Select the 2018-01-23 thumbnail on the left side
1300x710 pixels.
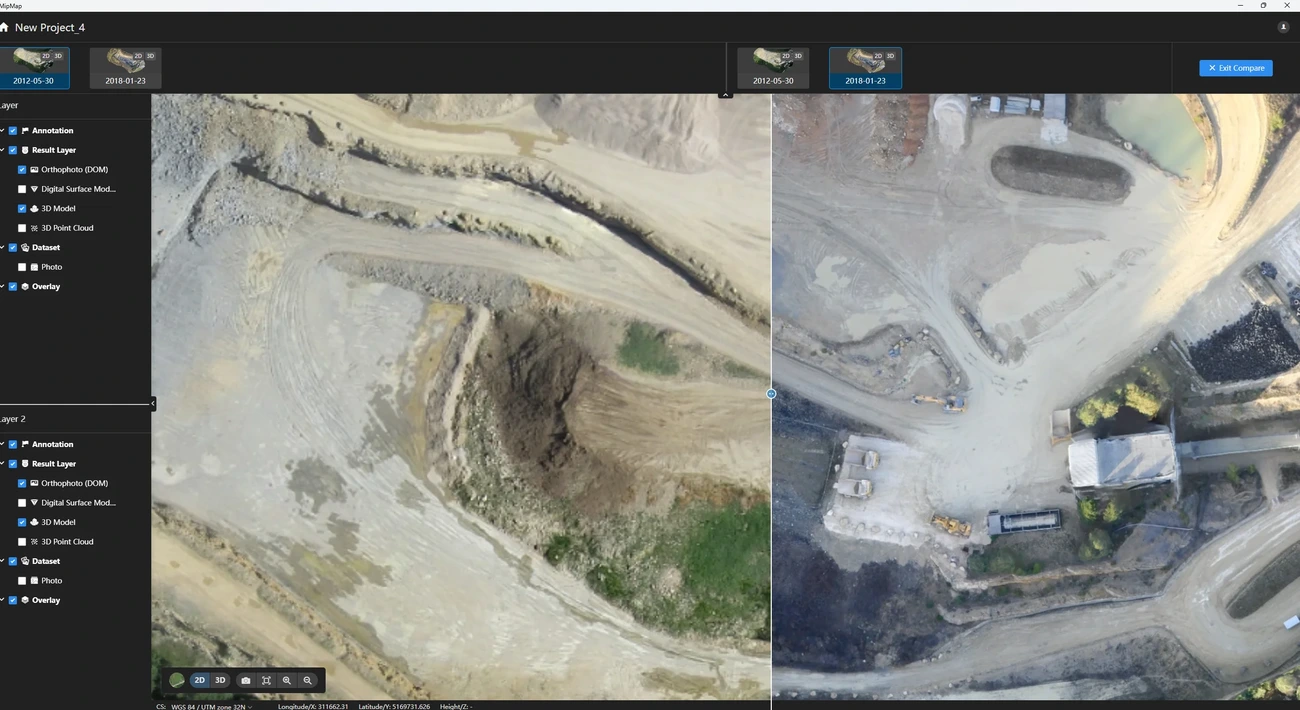click(125, 67)
